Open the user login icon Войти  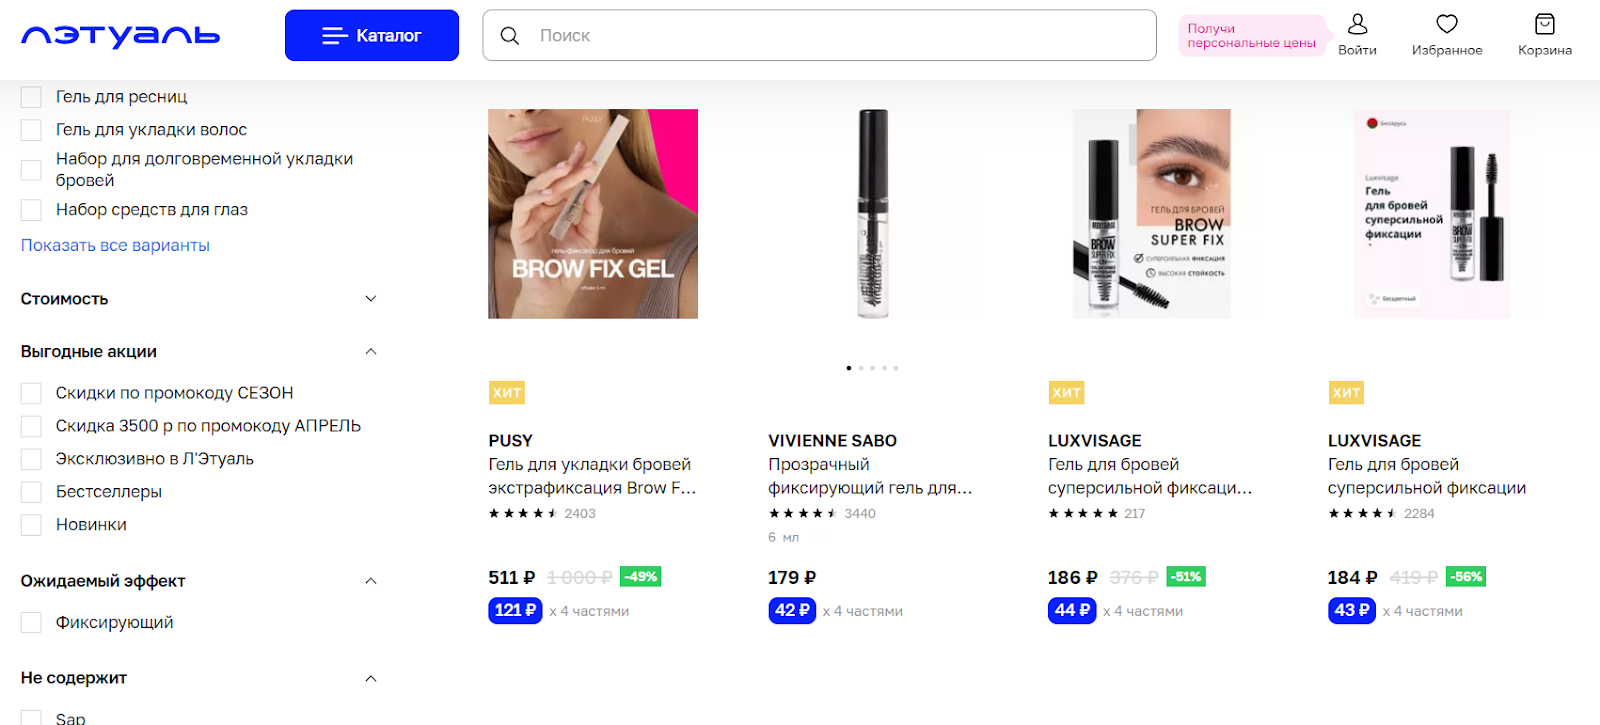pos(1357,24)
